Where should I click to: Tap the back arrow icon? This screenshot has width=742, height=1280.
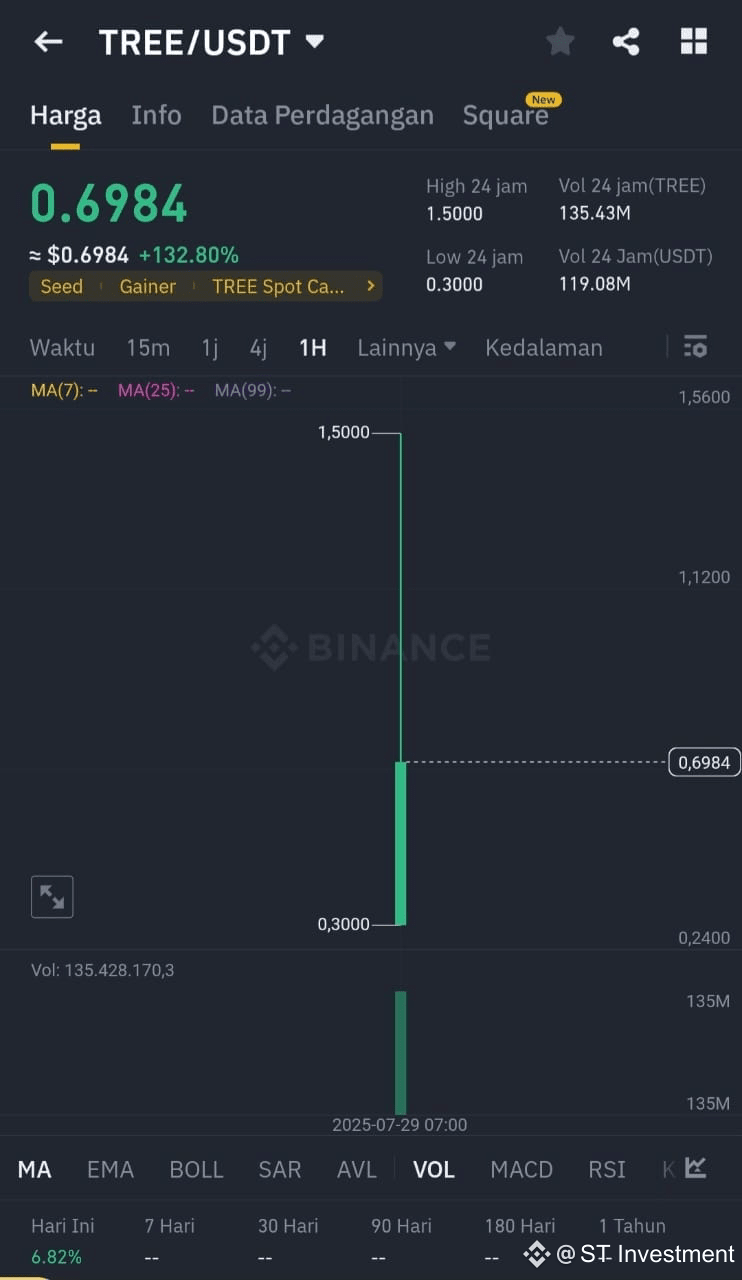click(x=48, y=41)
